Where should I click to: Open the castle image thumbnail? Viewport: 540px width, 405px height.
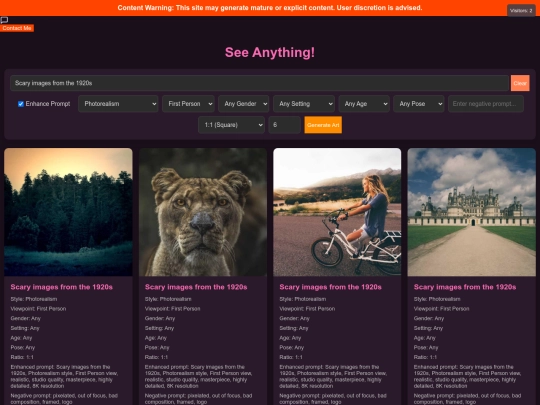pos(471,212)
